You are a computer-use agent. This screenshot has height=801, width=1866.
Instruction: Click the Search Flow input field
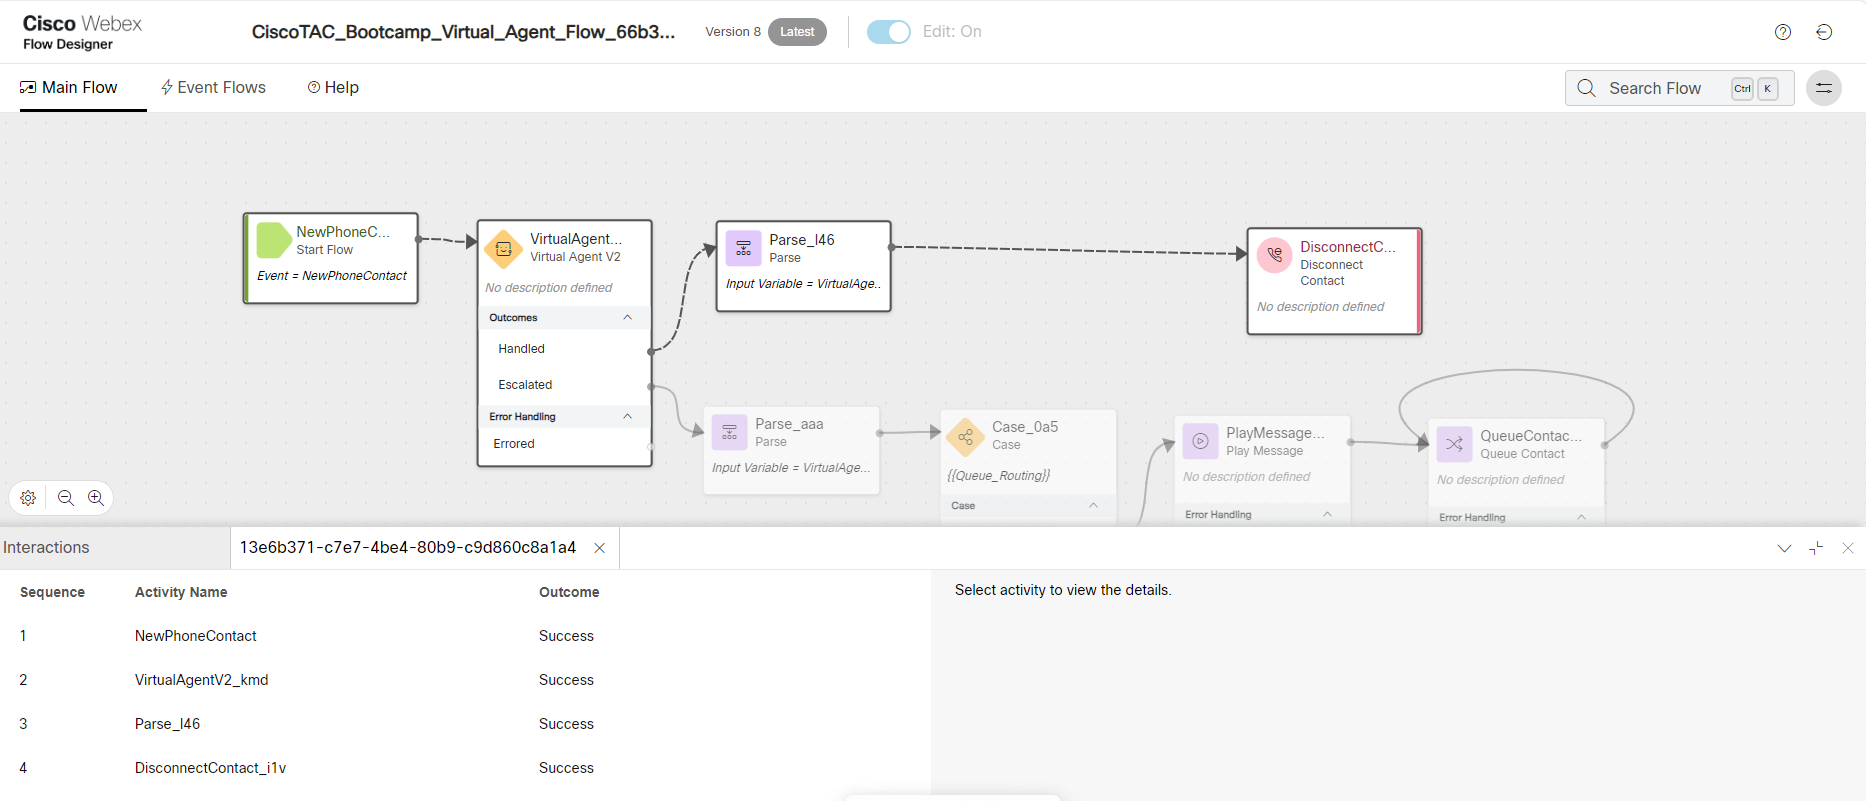click(x=1680, y=88)
